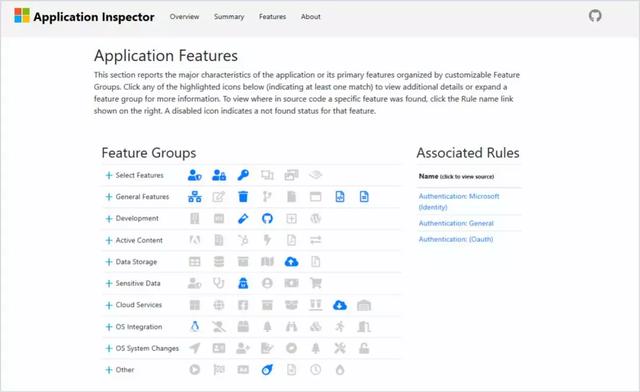
Task: Select the key icon in Select Features
Action: [x=243, y=175]
